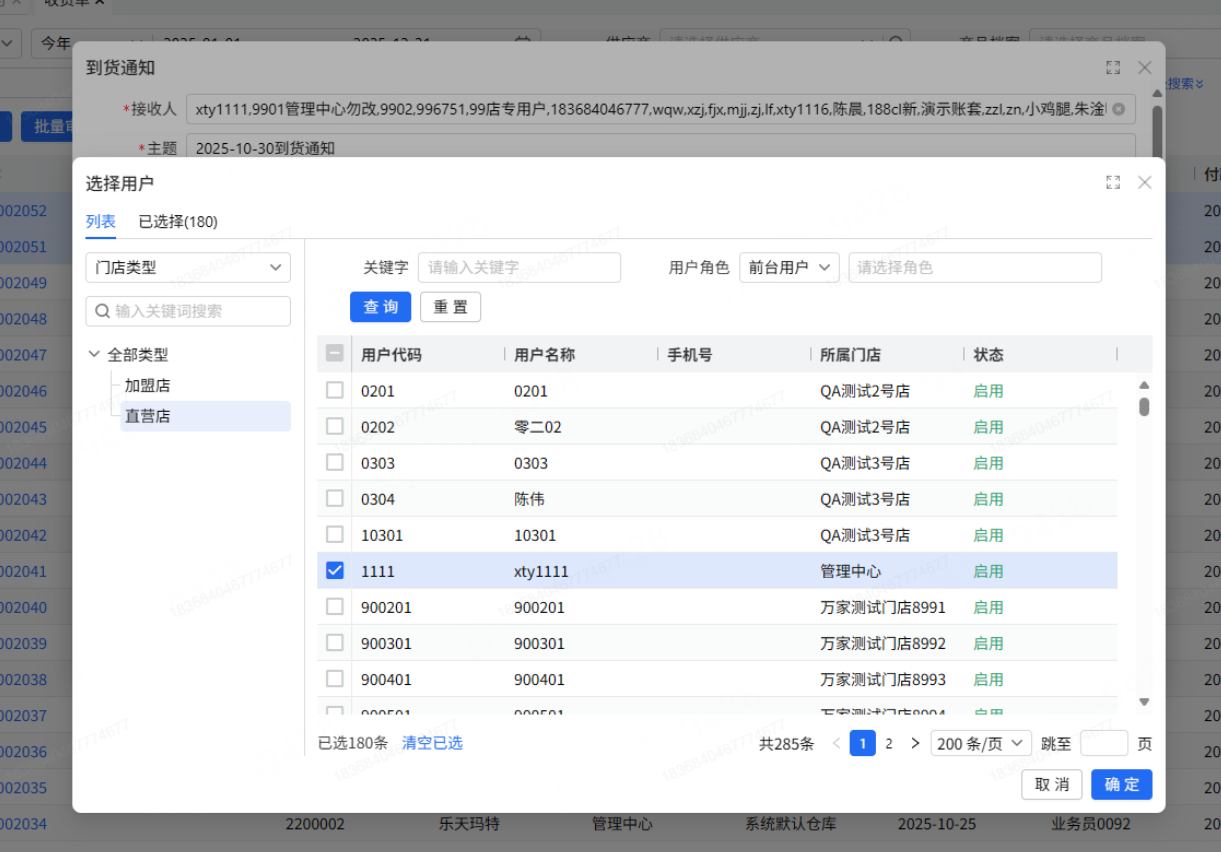Uncheck the checkbox for user 1111

335,570
